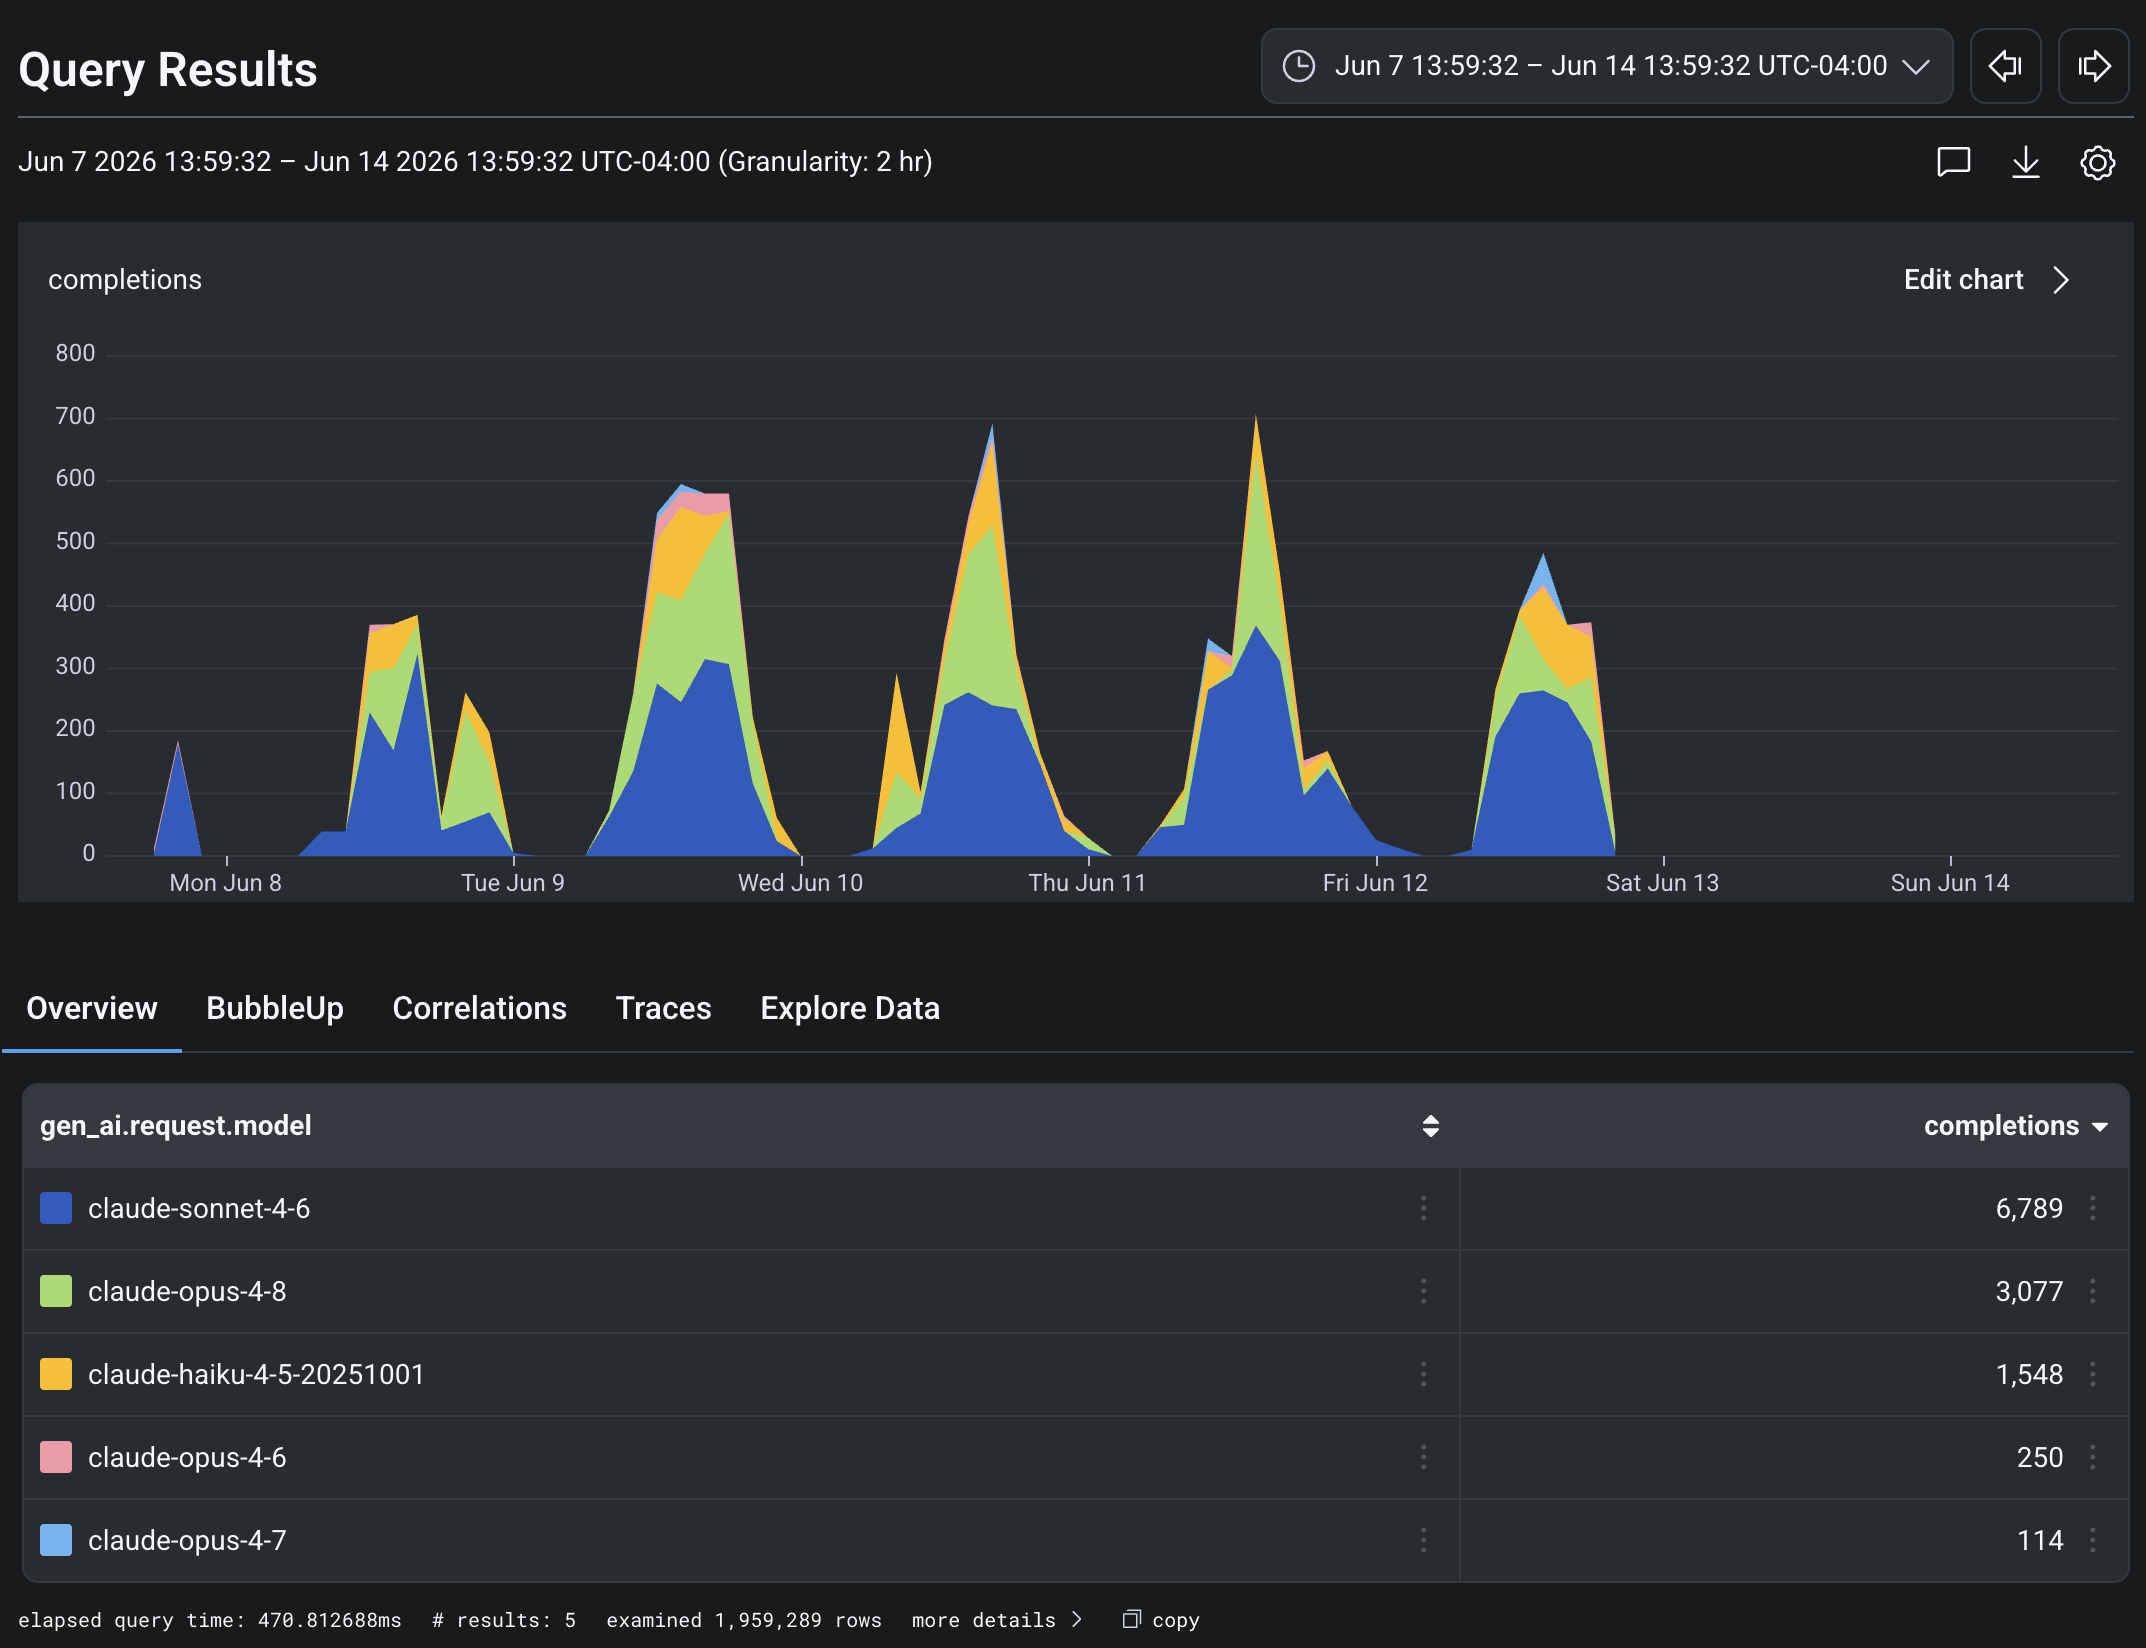
Task: Shift time range forward with right arrow
Action: (x=2093, y=66)
